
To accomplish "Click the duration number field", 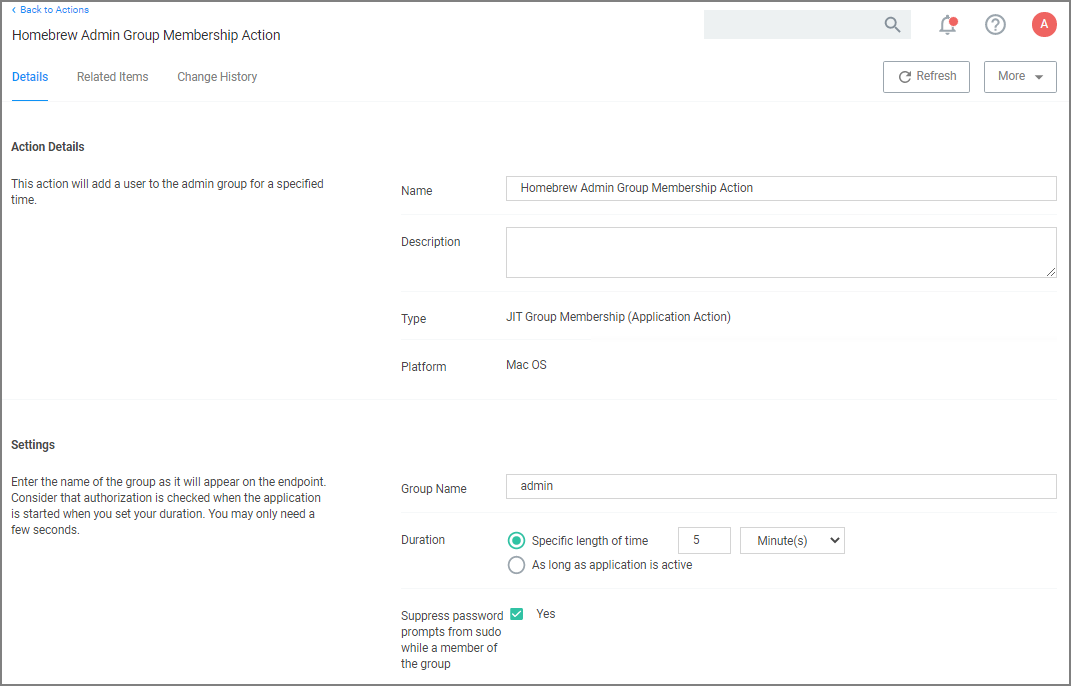I will pyautogui.click(x=703, y=541).
